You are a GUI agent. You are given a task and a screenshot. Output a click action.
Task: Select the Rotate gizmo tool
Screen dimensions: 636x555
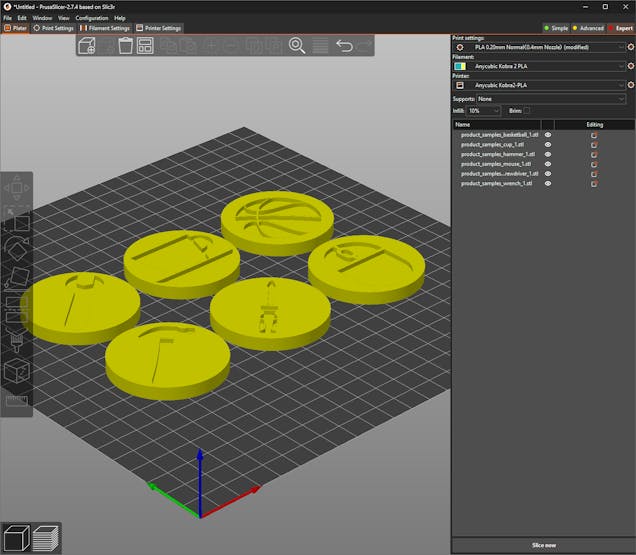pos(17,250)
